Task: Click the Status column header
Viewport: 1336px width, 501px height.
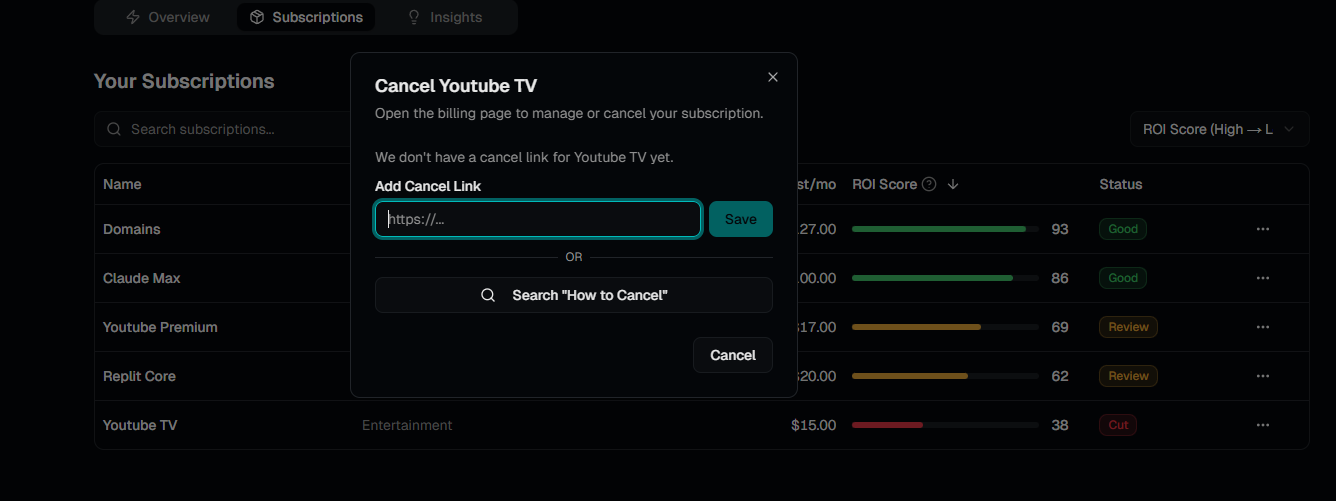Action: coord(1121,184)
